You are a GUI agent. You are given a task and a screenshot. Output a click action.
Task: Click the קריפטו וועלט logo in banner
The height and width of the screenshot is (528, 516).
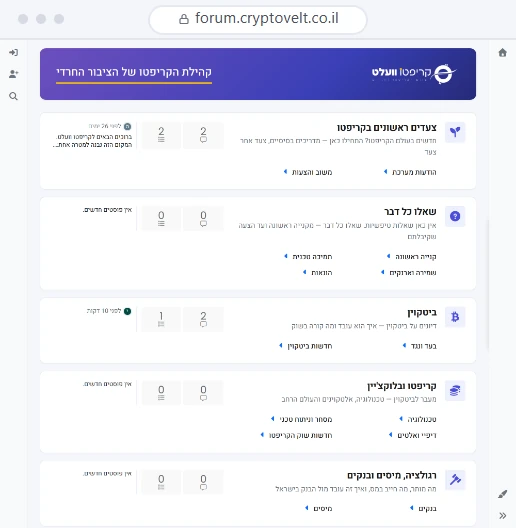tap(414, 73)
